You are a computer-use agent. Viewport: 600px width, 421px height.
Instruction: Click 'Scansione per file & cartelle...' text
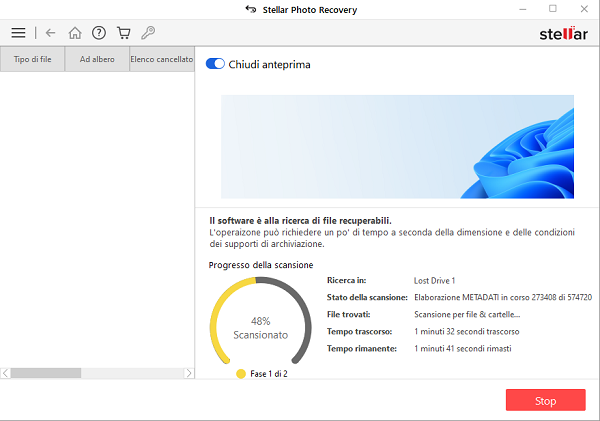pos(467,315)
